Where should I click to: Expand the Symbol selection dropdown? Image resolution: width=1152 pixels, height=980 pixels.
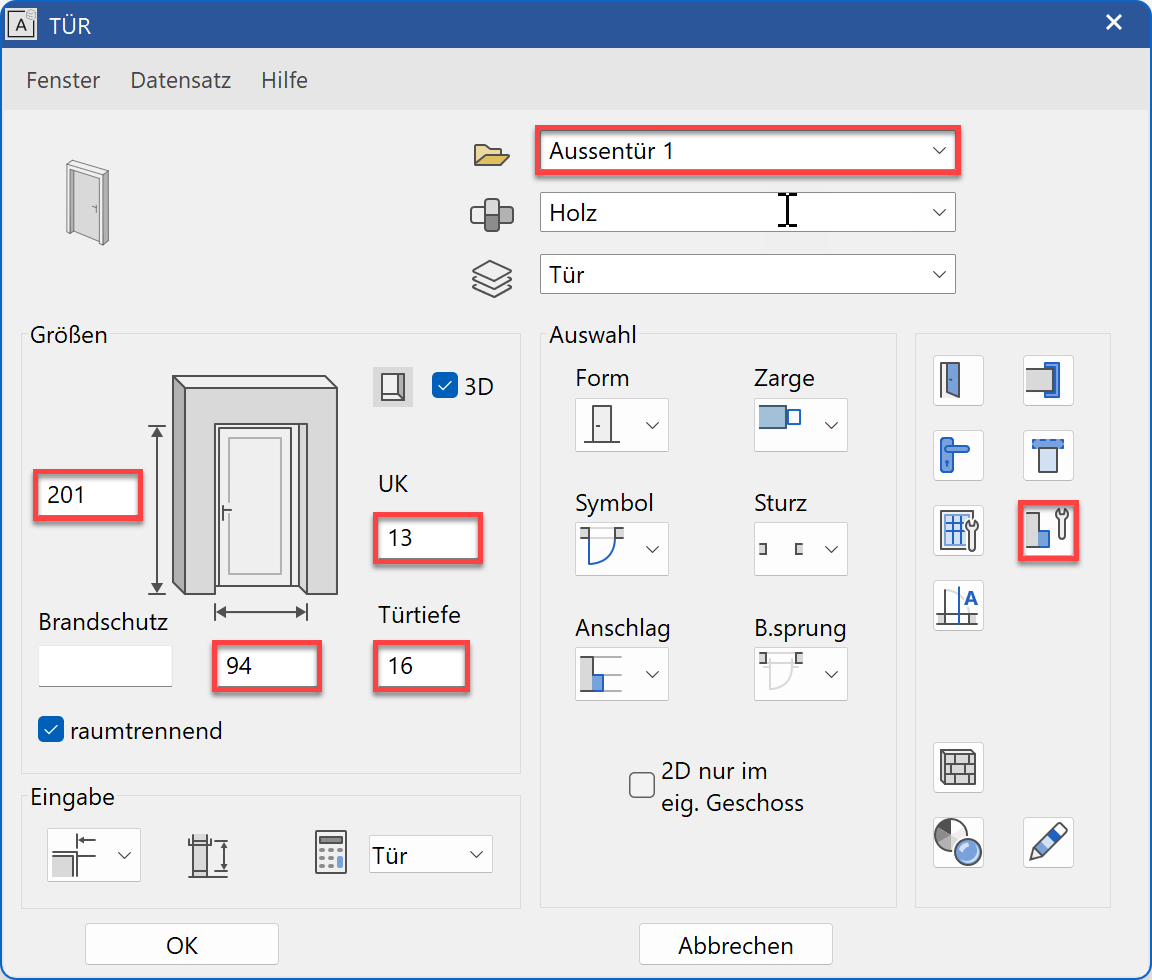621,549
